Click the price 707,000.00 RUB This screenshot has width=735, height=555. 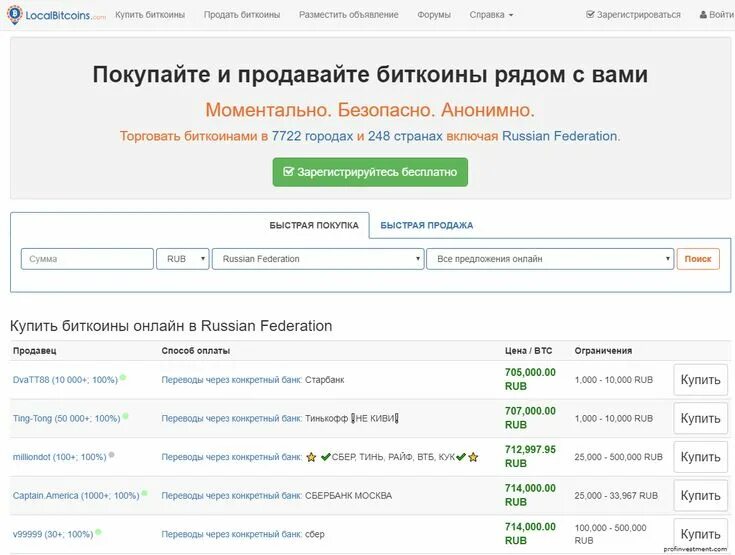click(x=530, y=418)
